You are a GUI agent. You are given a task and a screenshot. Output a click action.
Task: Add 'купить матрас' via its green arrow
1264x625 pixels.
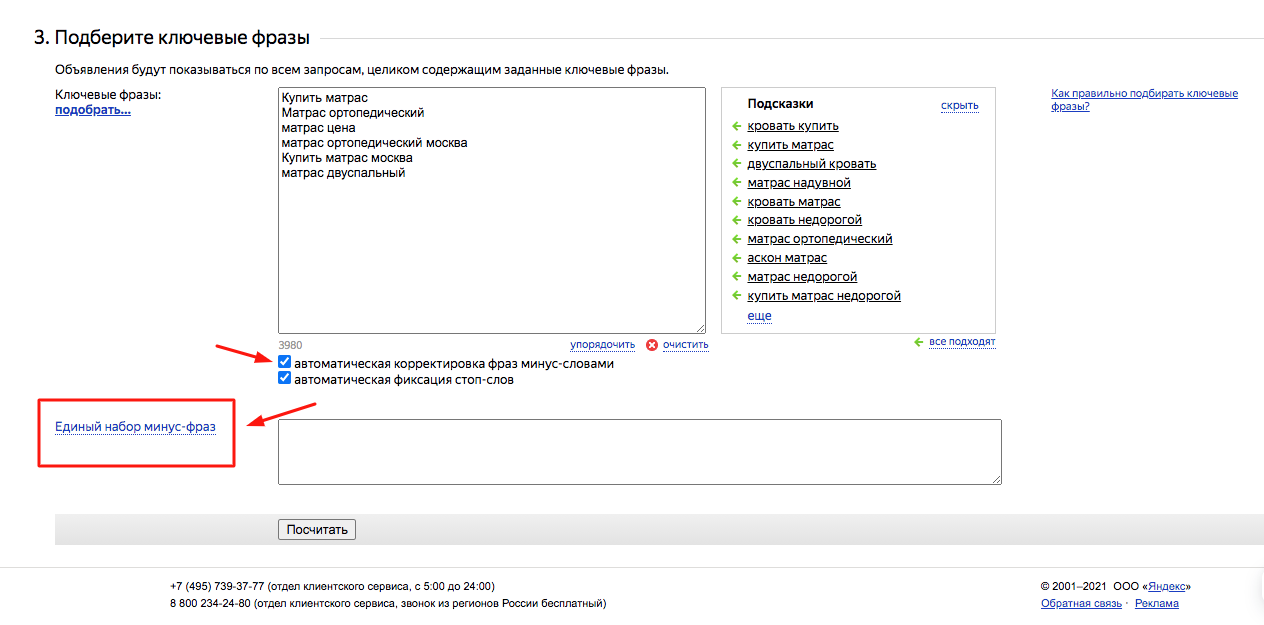[x=736, y=145]
